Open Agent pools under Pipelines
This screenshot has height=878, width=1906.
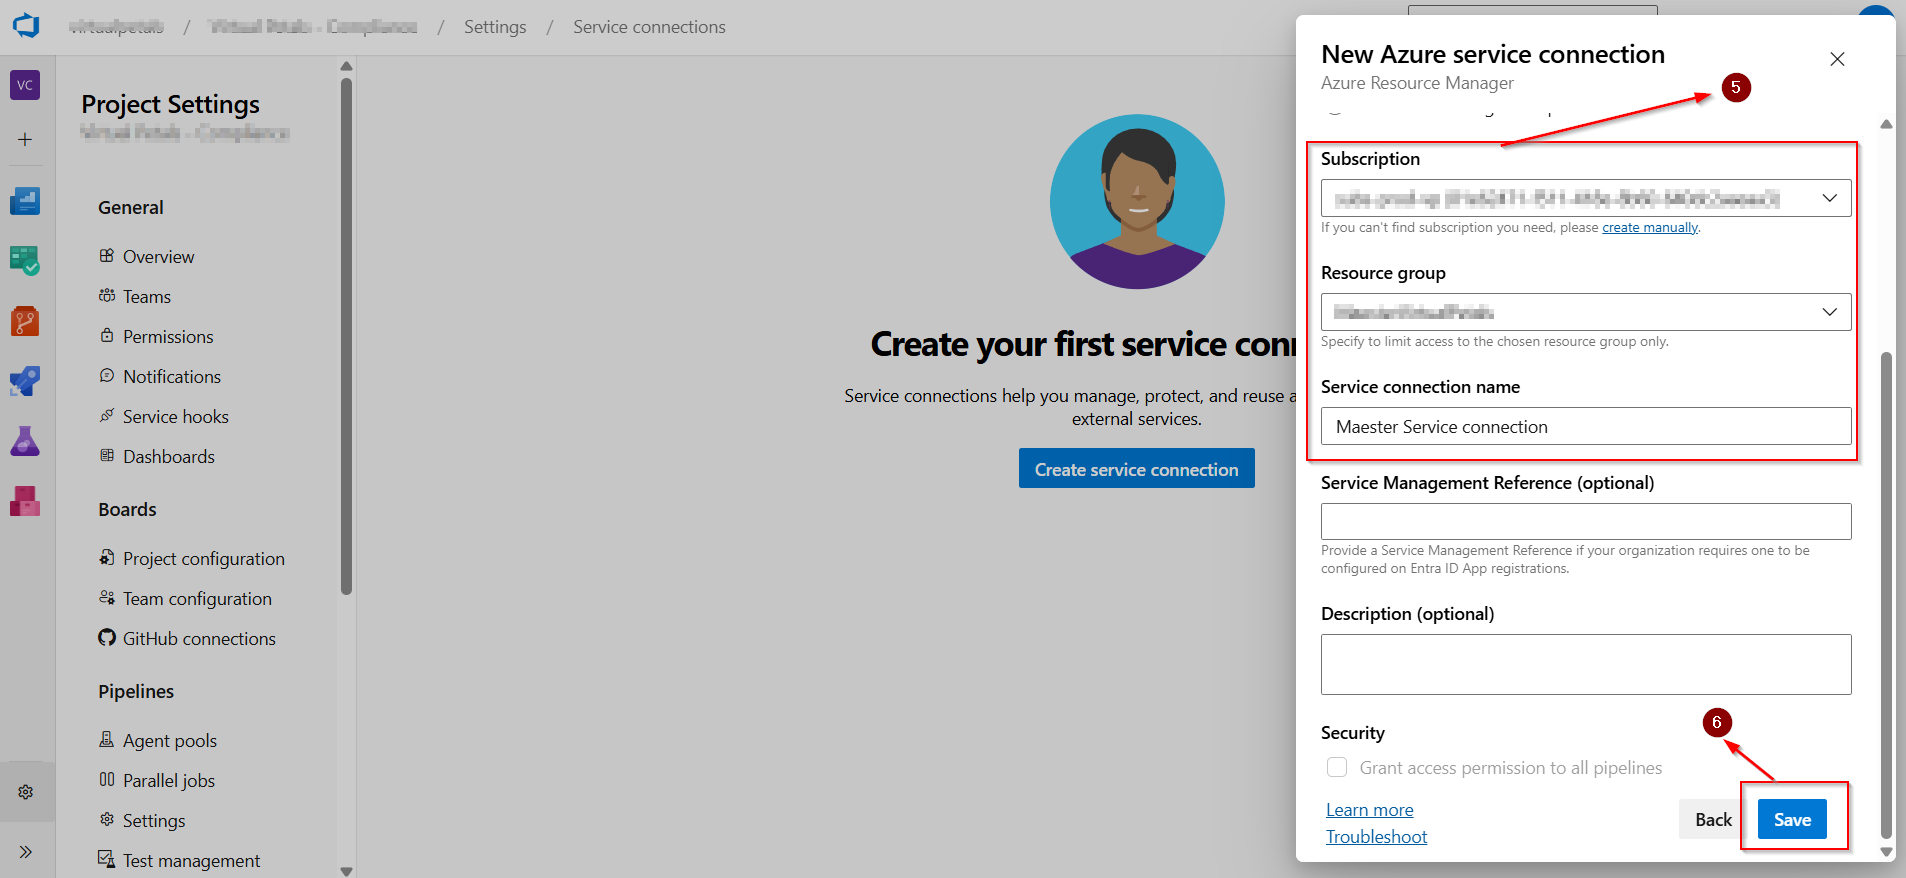tap(170, 741)
